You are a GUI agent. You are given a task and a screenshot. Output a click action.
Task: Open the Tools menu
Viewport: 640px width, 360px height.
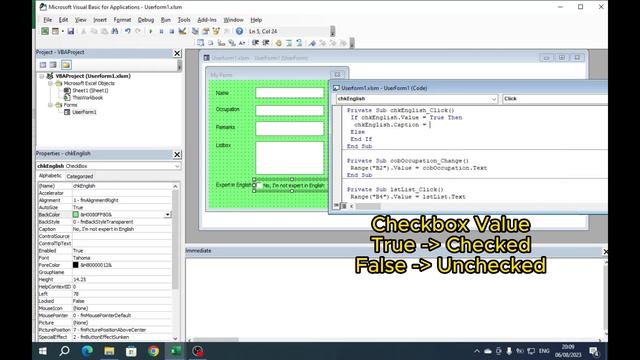(184, 20)
